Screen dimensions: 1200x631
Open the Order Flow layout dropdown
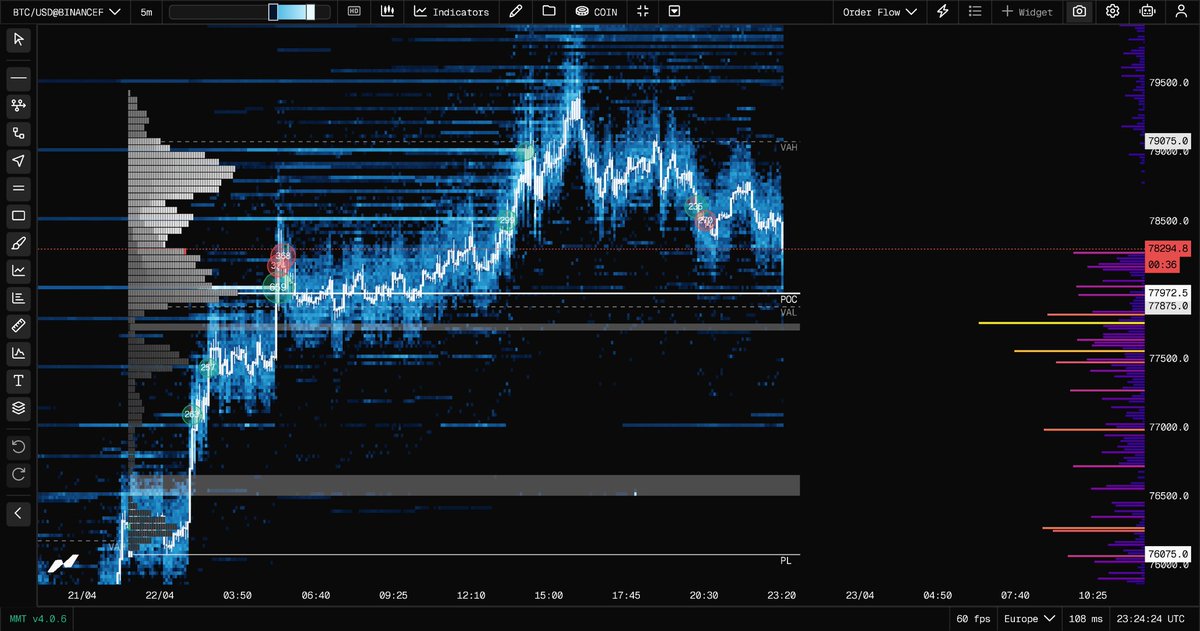click(x=880, y=12)
